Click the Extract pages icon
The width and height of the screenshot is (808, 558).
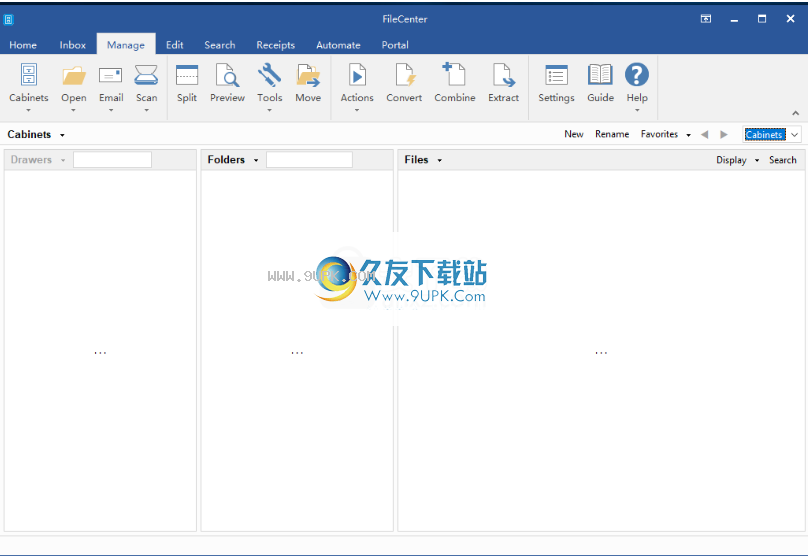[503, 75]
